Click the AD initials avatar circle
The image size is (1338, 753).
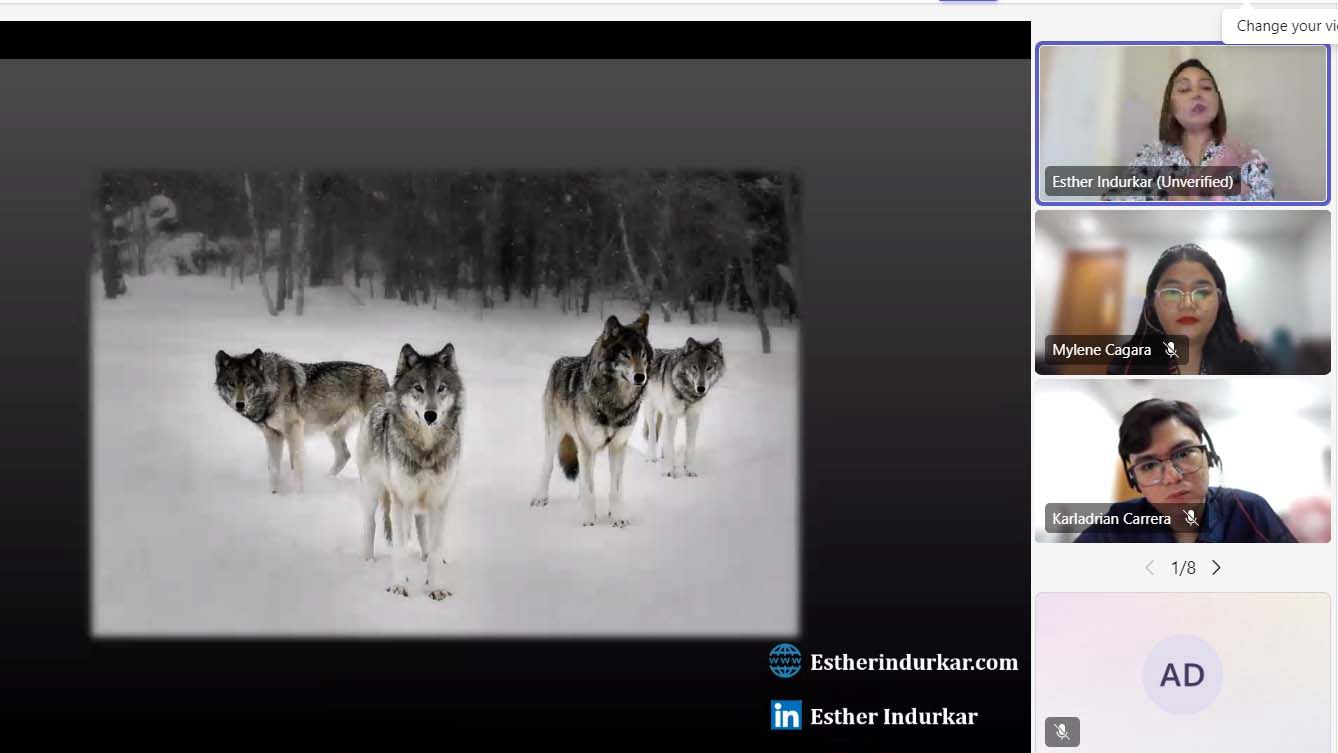(x=1182, y=675)
